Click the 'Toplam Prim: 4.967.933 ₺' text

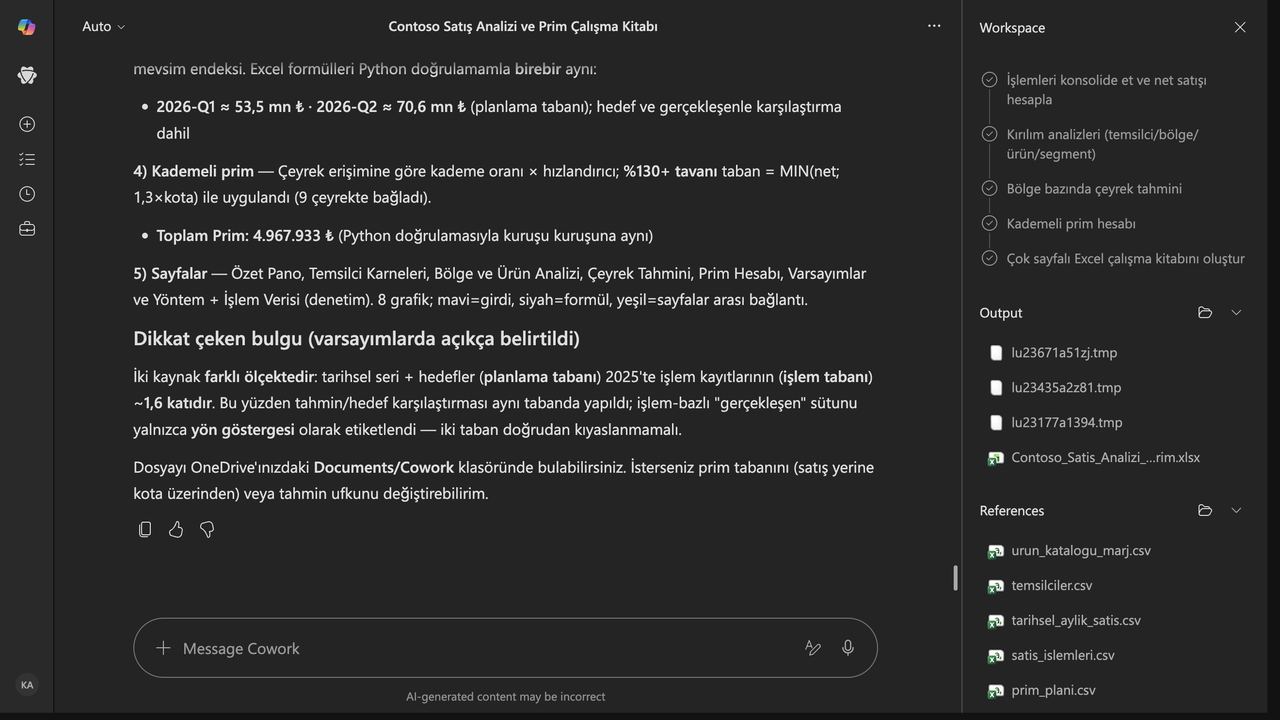click(x=245, y=236)
